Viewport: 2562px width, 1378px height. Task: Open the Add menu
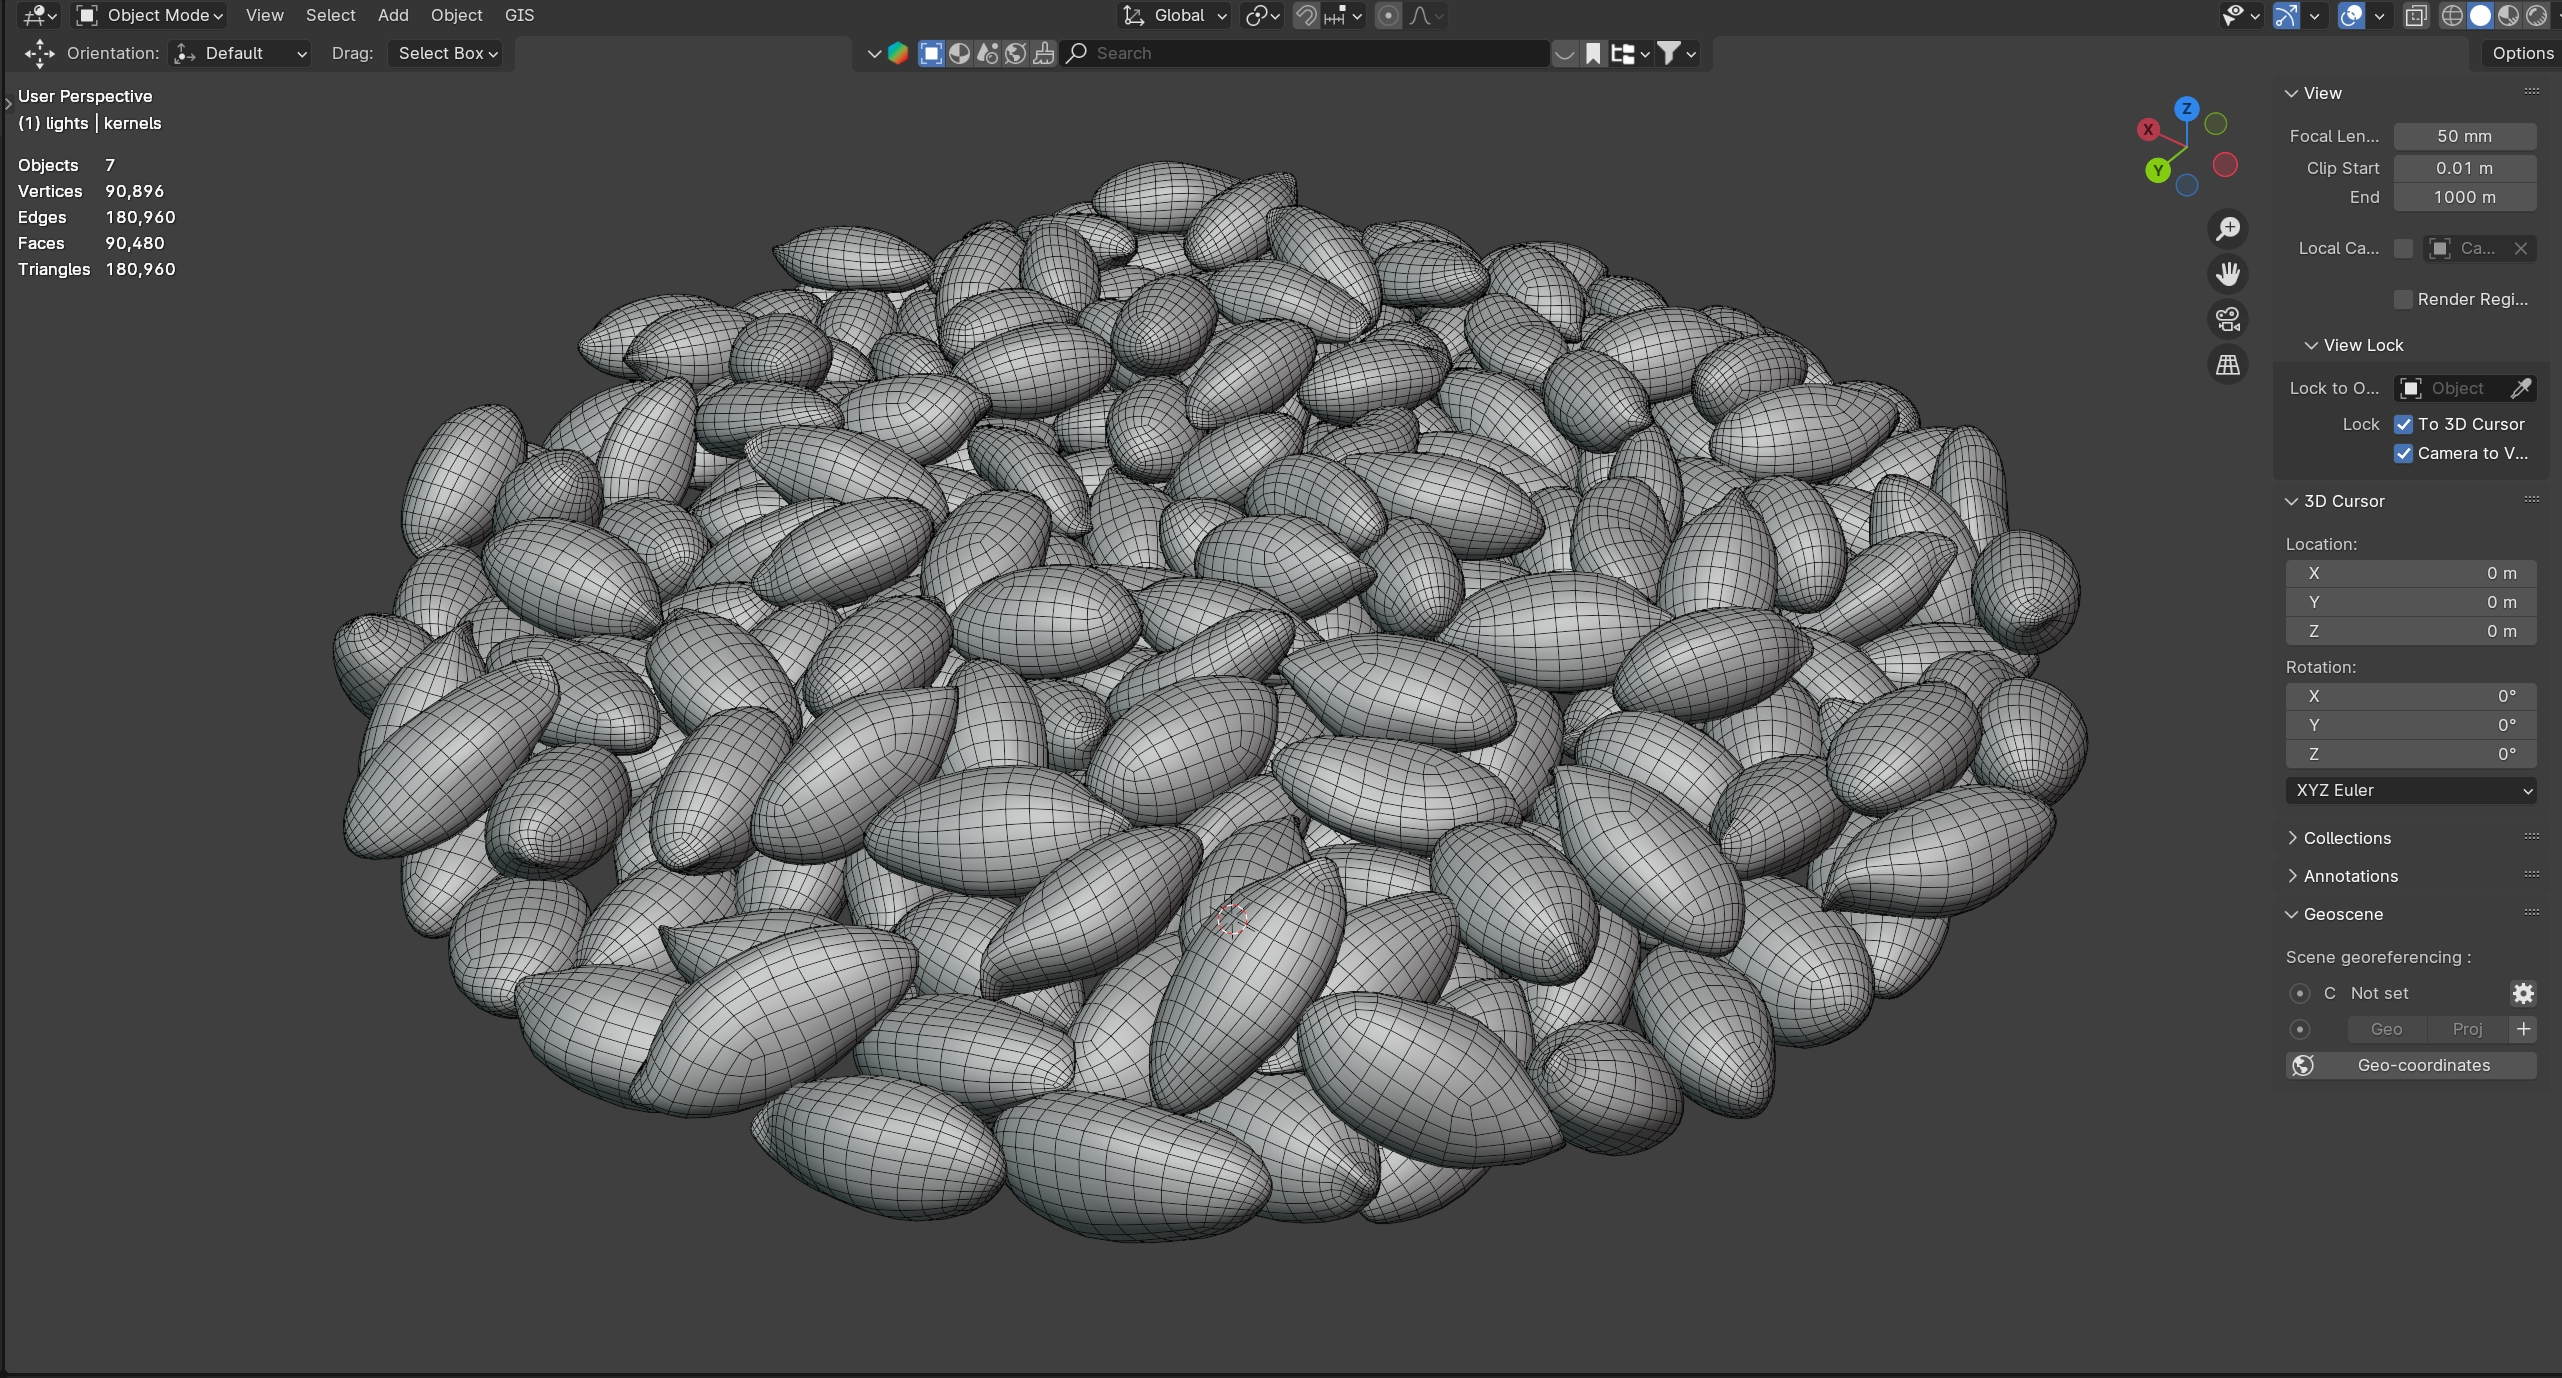point(393,15)
